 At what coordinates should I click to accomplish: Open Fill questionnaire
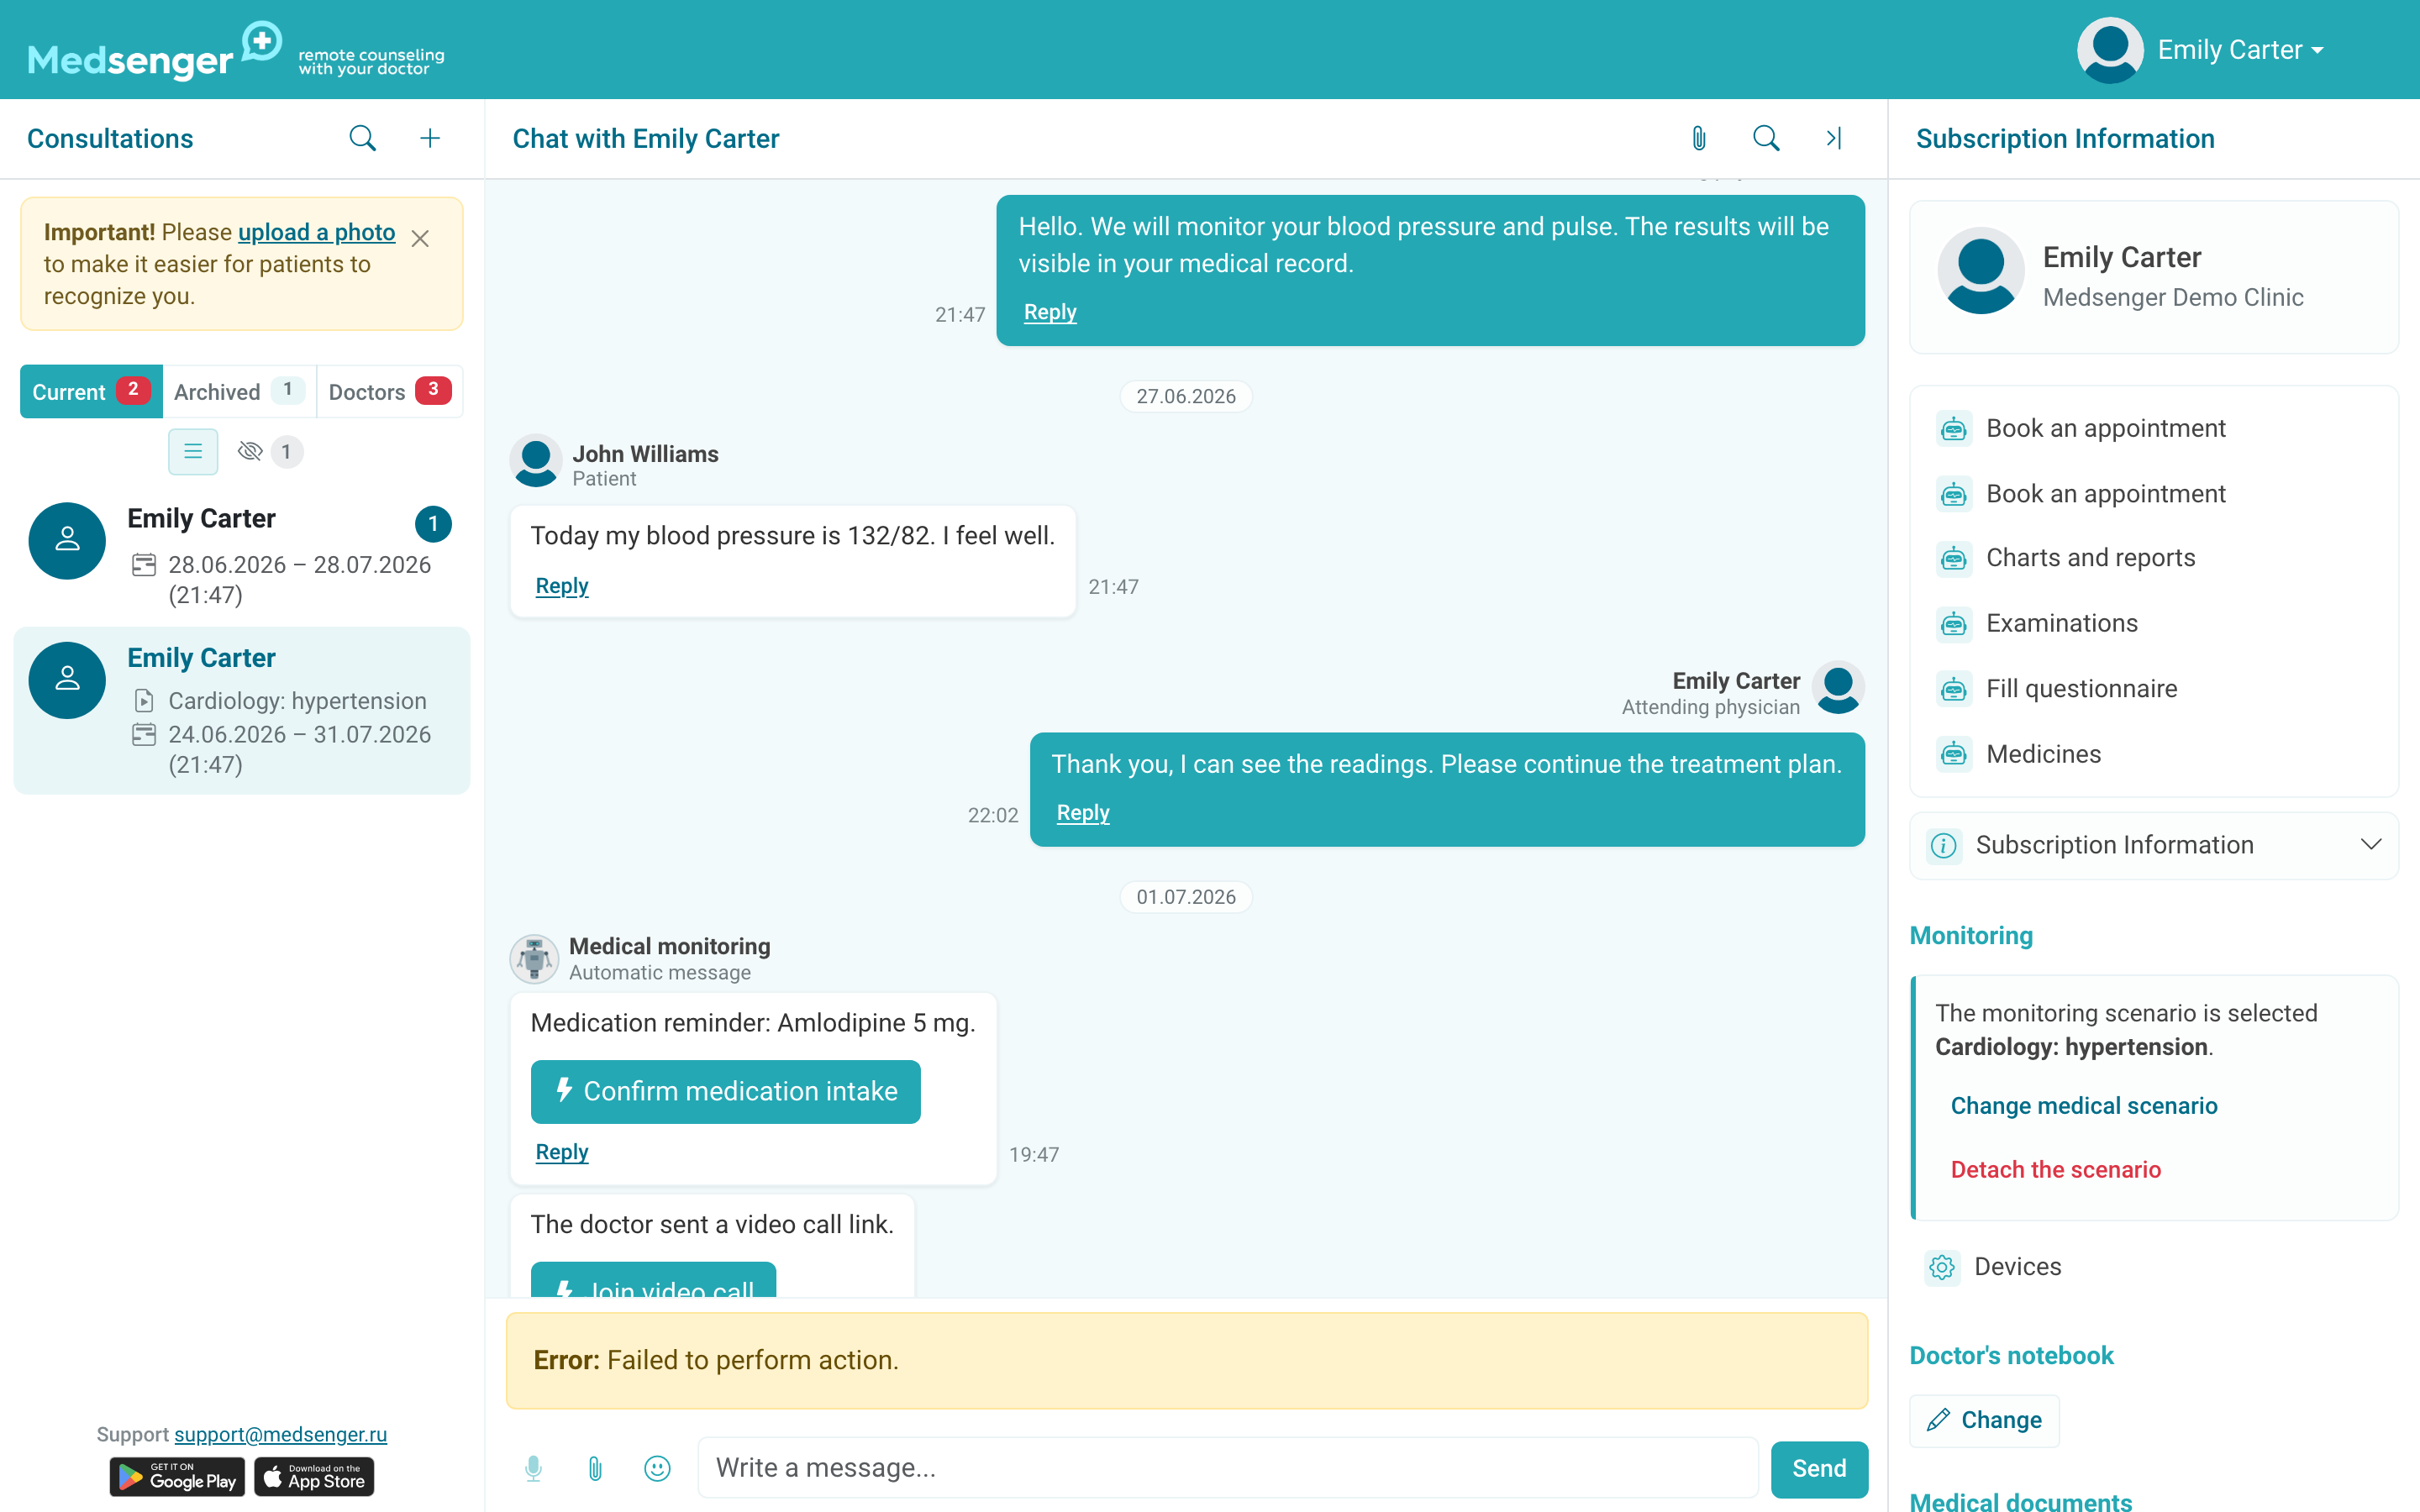(x=2081, y=689)
